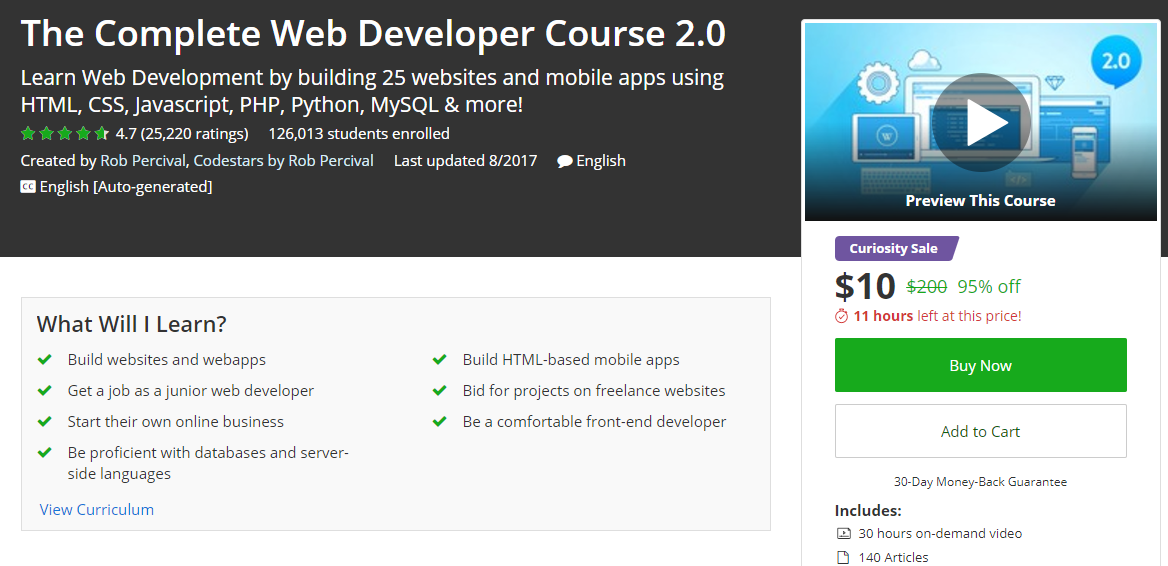Screen dimensions: 1168x566
Task: Click the 140 Articles text
Action: [893, 557]
